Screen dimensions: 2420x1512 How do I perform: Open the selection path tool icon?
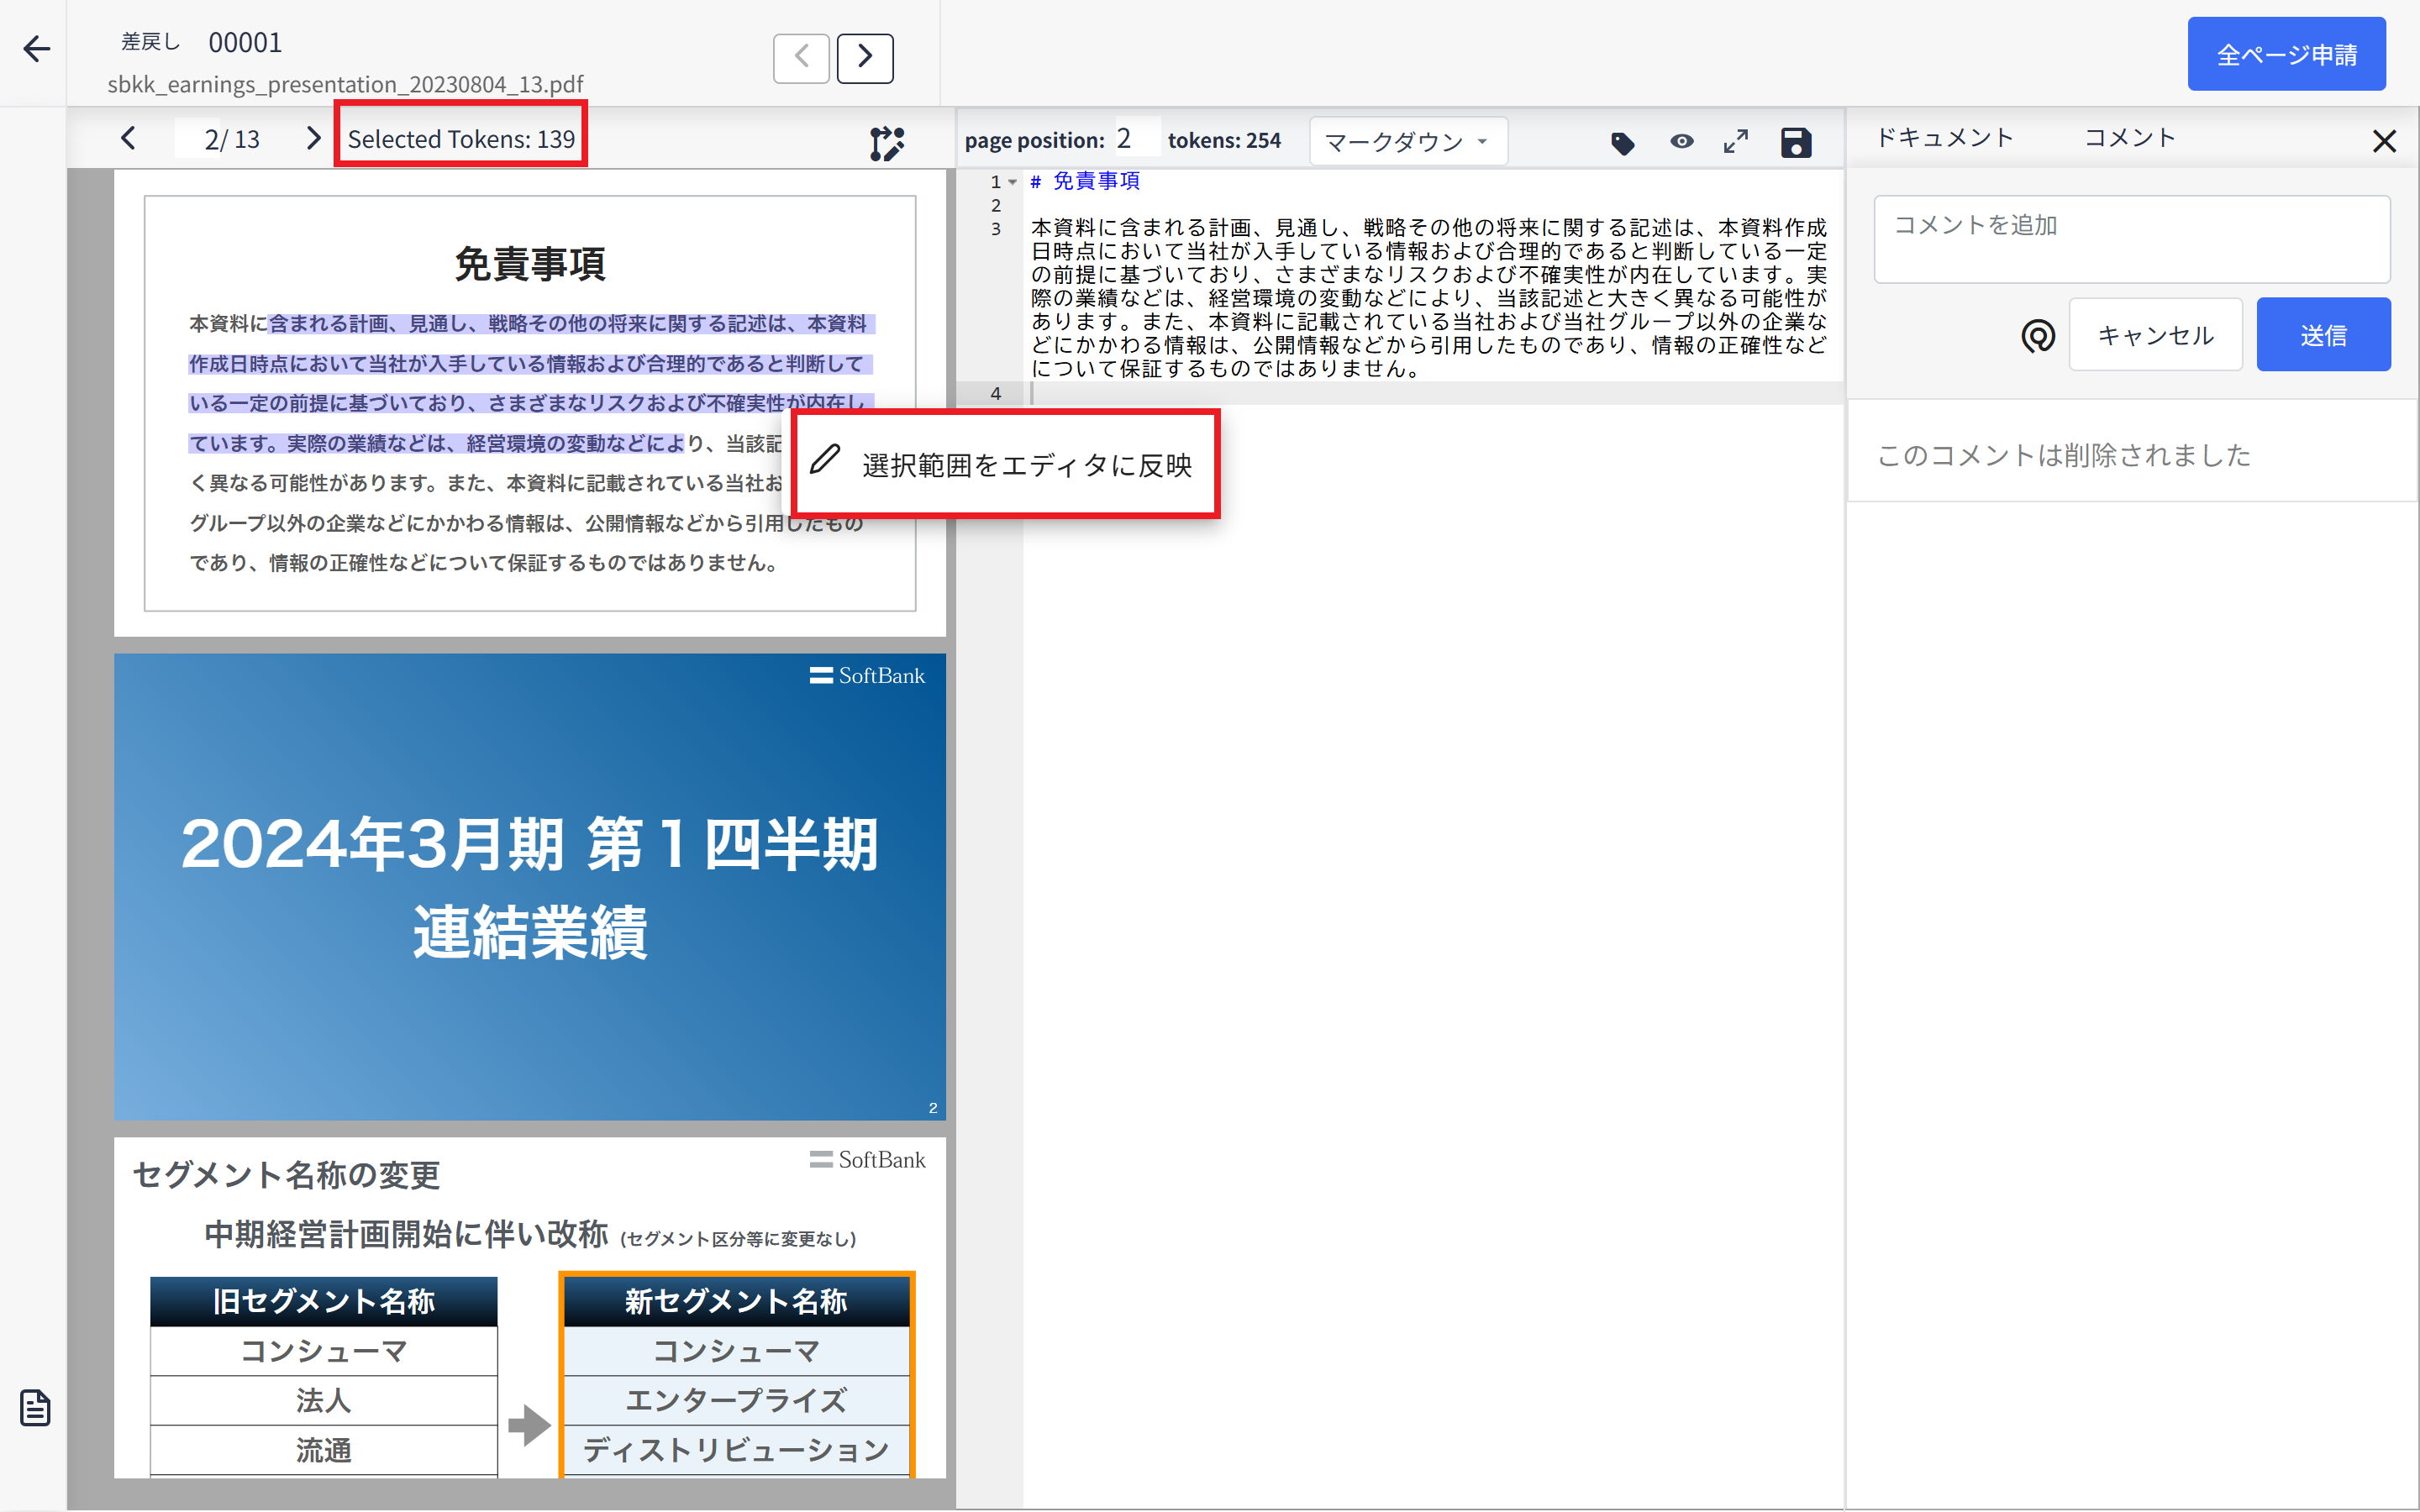[886, 143]
